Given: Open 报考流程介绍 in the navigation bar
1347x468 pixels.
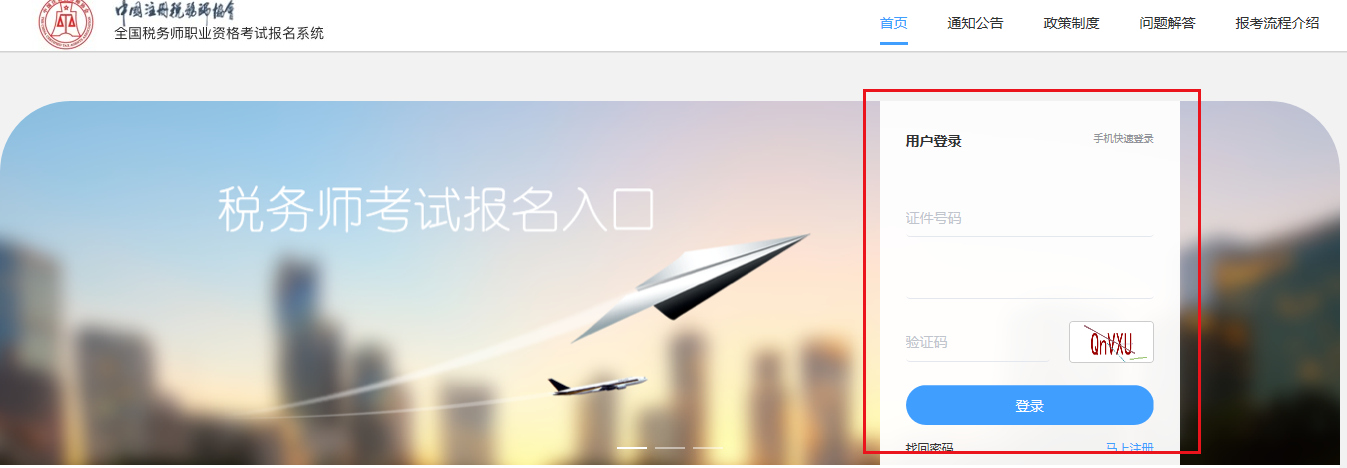Looking at the screenshot, I should click(1277, 23).
